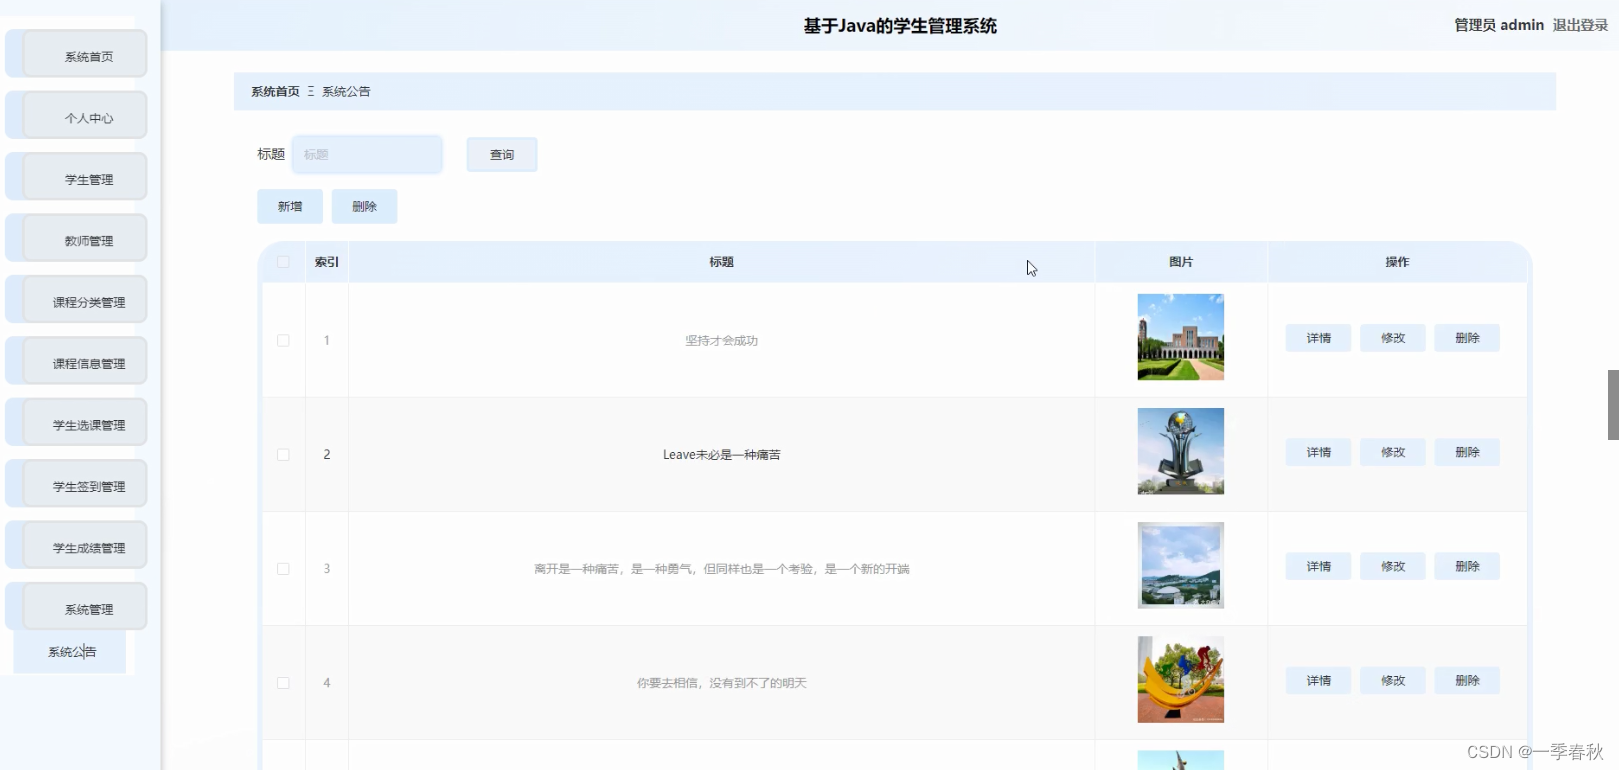Click the 标题 column header
This screenshot has height=770, width=1619.
(x=722, y=262)
